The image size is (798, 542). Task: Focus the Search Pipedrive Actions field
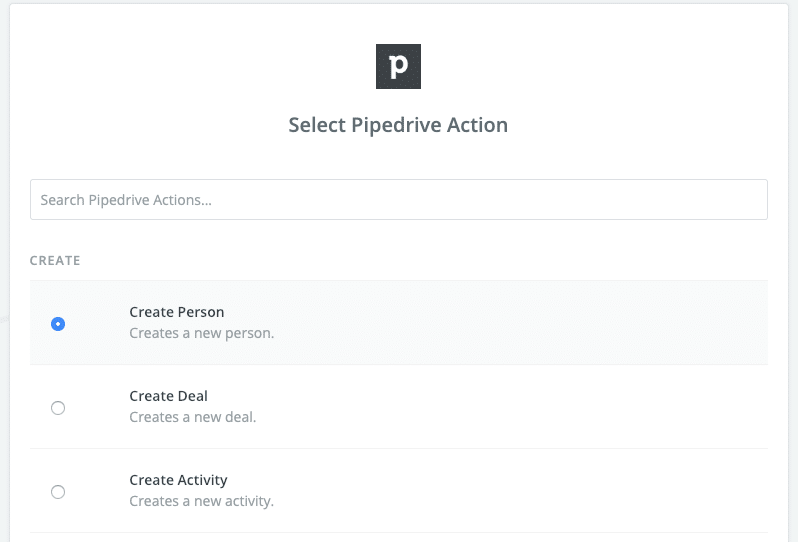coord(398,200)
